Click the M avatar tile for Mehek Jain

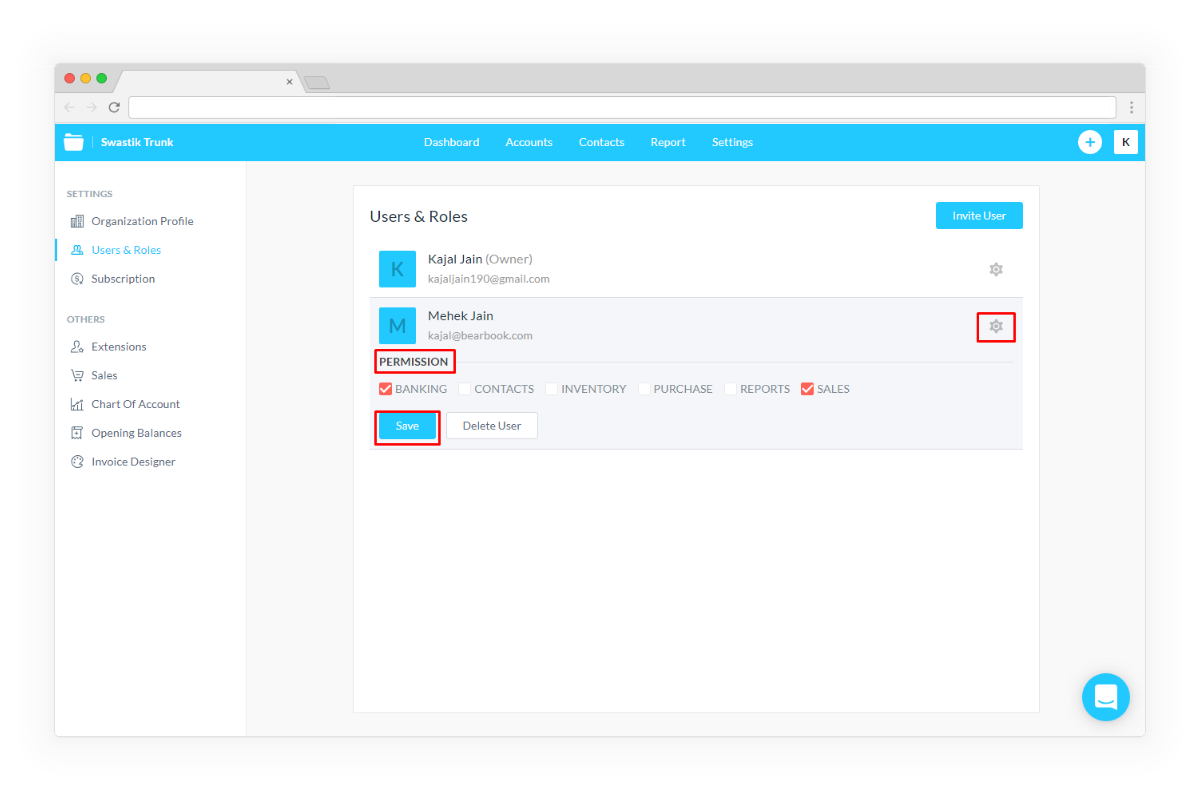[x=397, y=326]
